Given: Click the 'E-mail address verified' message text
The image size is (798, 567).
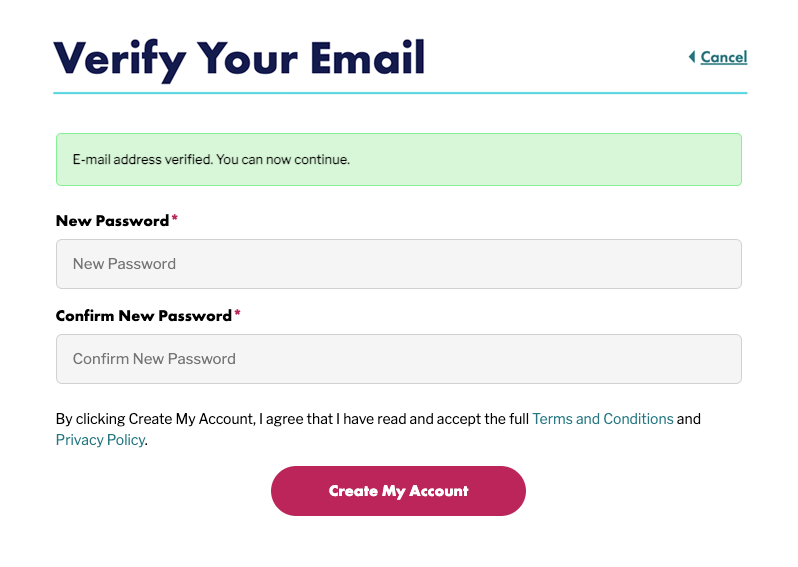Looking at the screenshot, I should click(x=143, y=160).
